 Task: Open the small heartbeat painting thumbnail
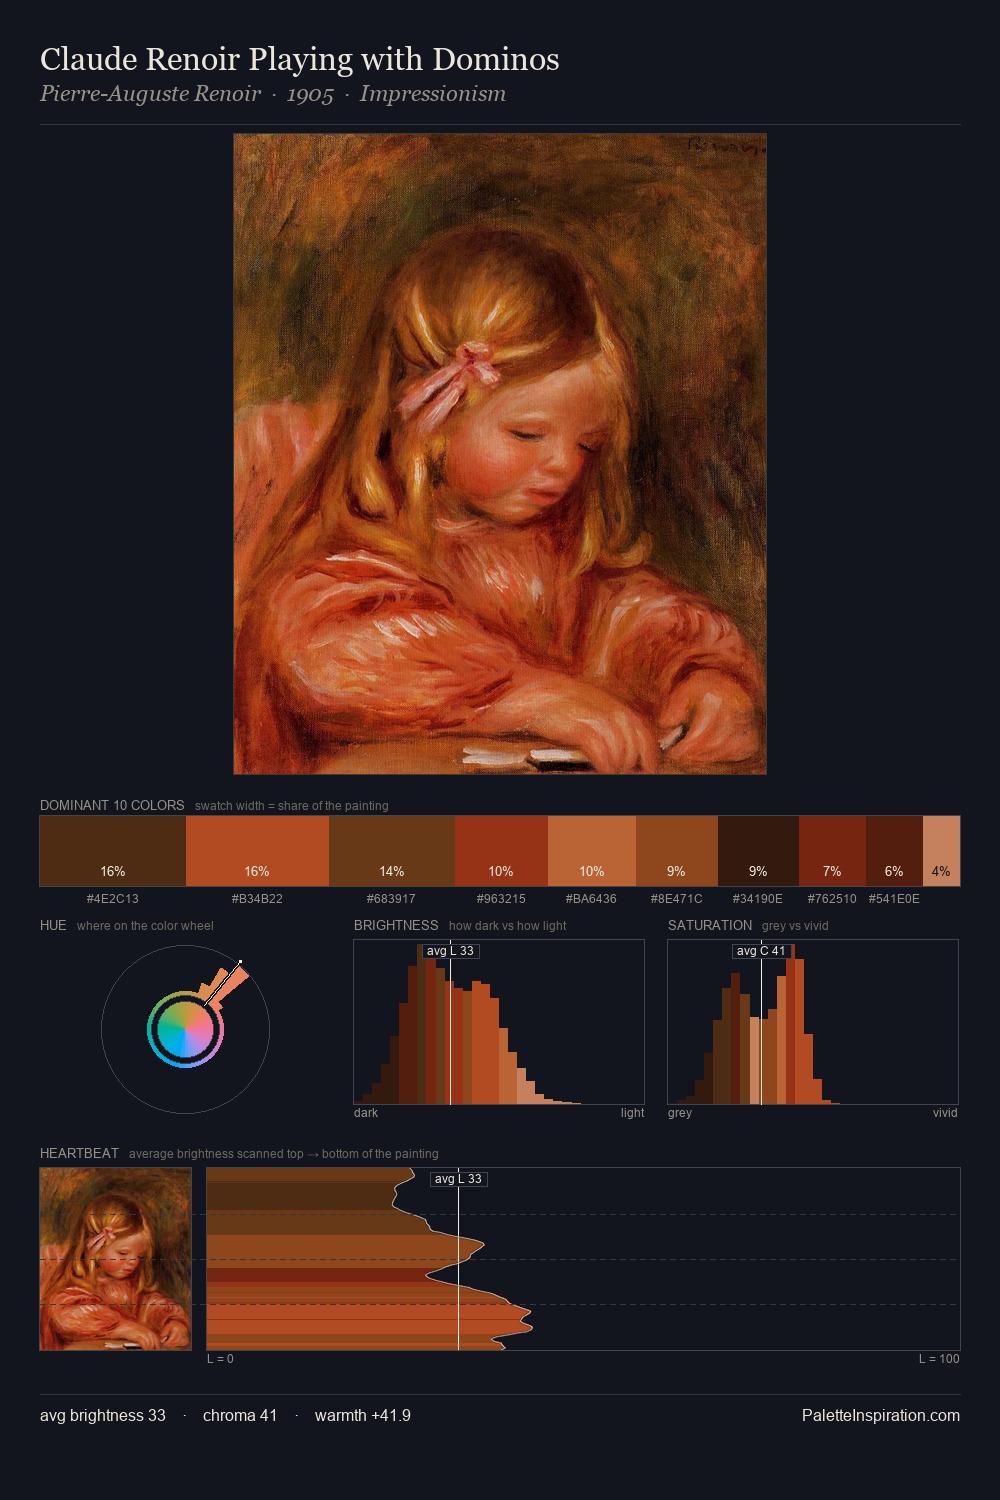pyautogui.click(x=115, y=1259)
